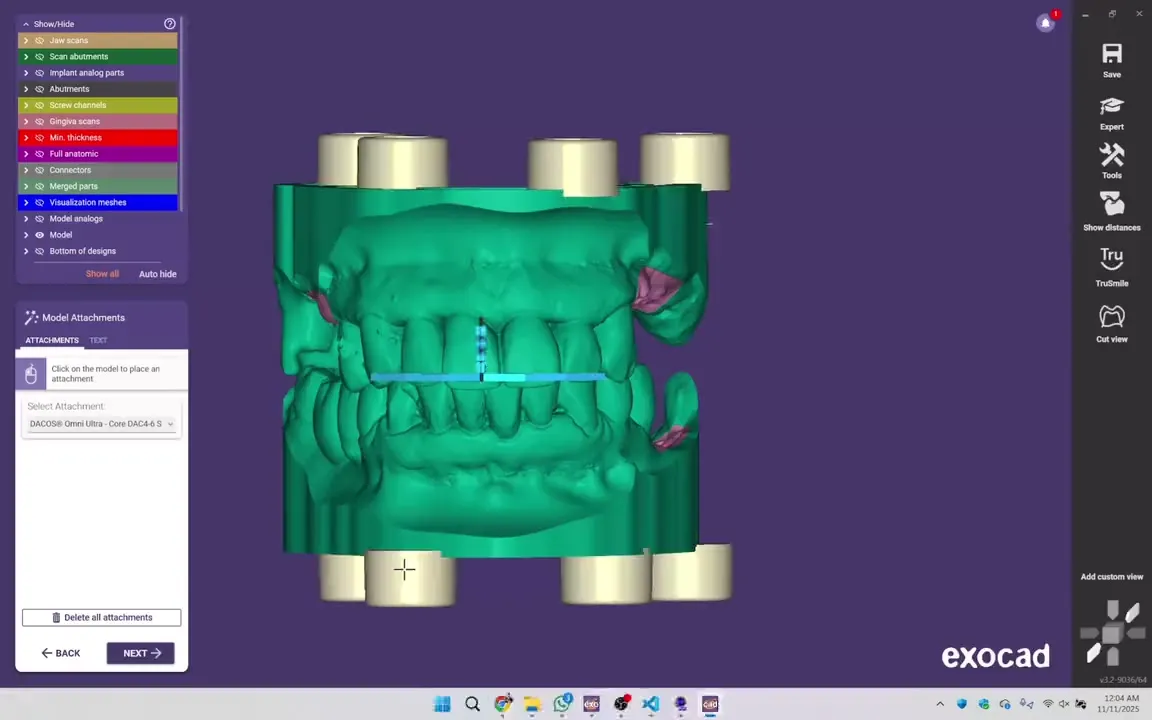Expand the Connectors group chevron

click(26, 170)
